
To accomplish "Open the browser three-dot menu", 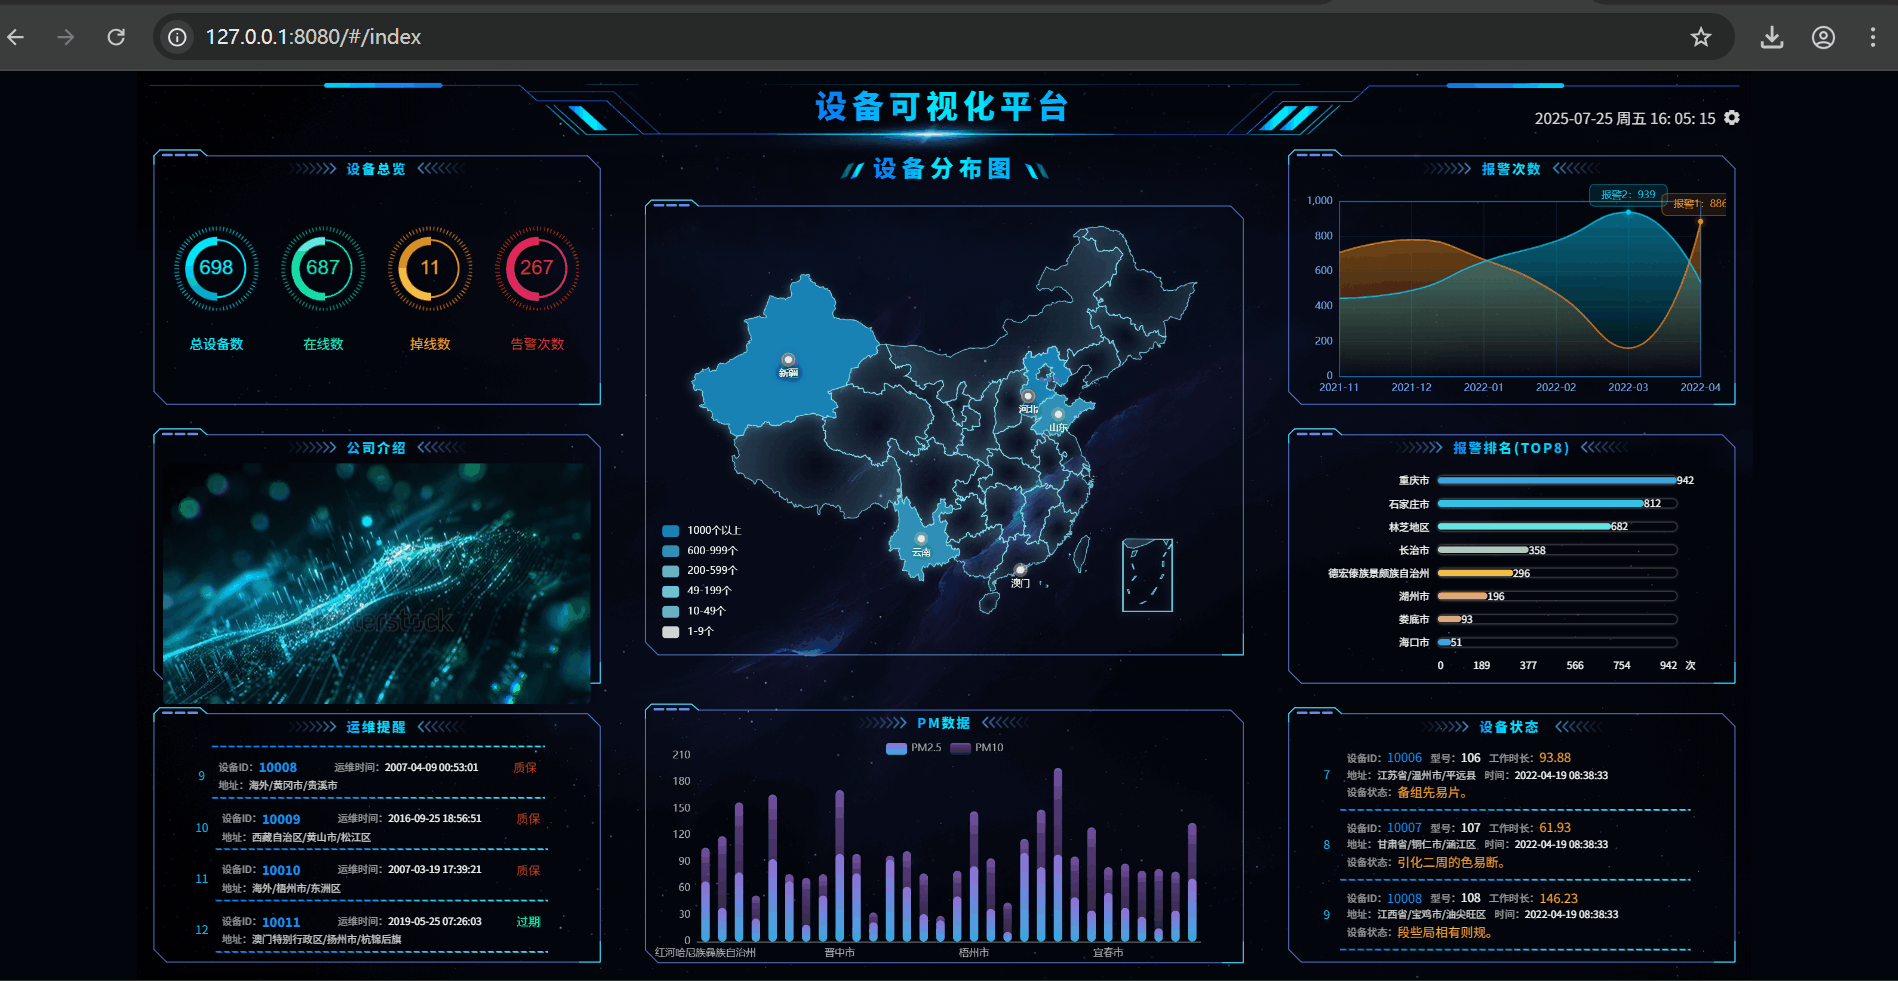I will [x=1873, y=37].
